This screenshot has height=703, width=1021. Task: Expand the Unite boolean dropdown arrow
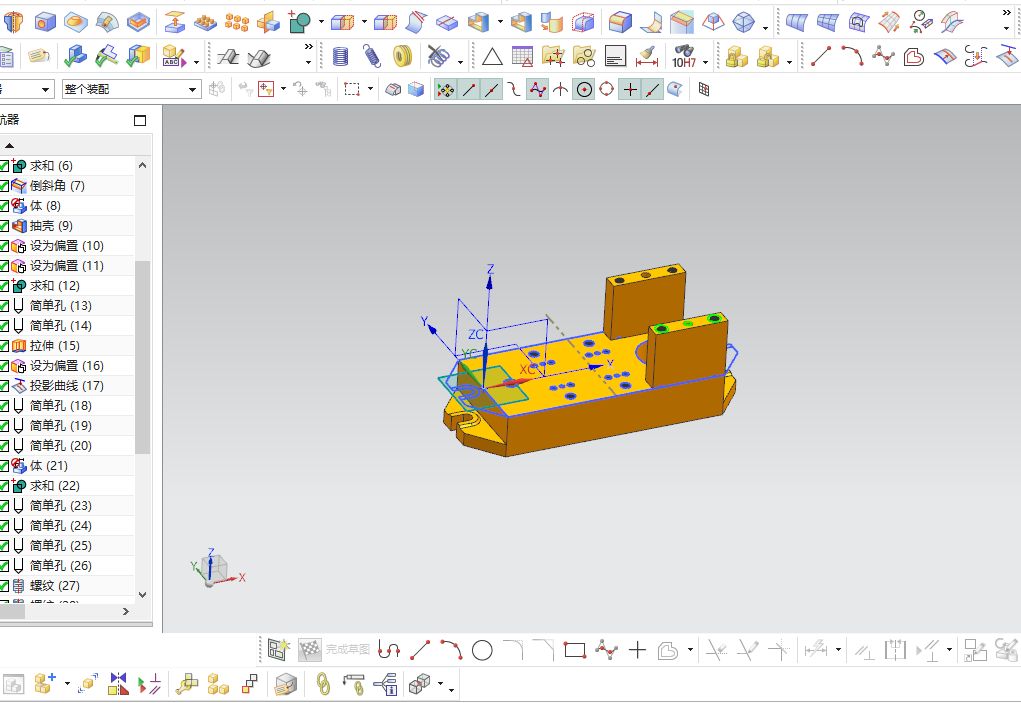321,22
